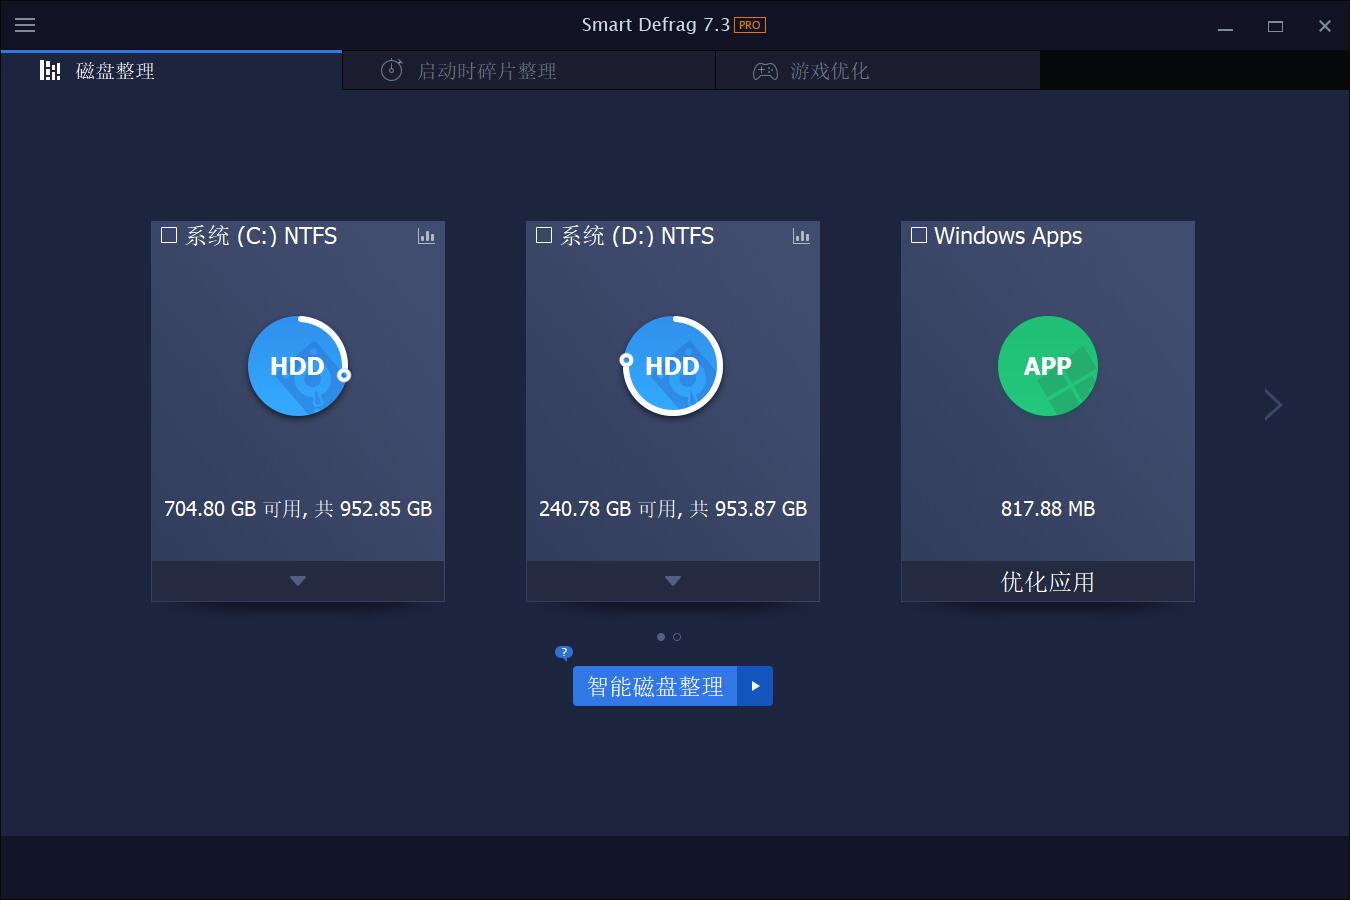This screenshot has width=1350, height=900.
Task: Open the hamburger main menu
Action: pos(25,25)
